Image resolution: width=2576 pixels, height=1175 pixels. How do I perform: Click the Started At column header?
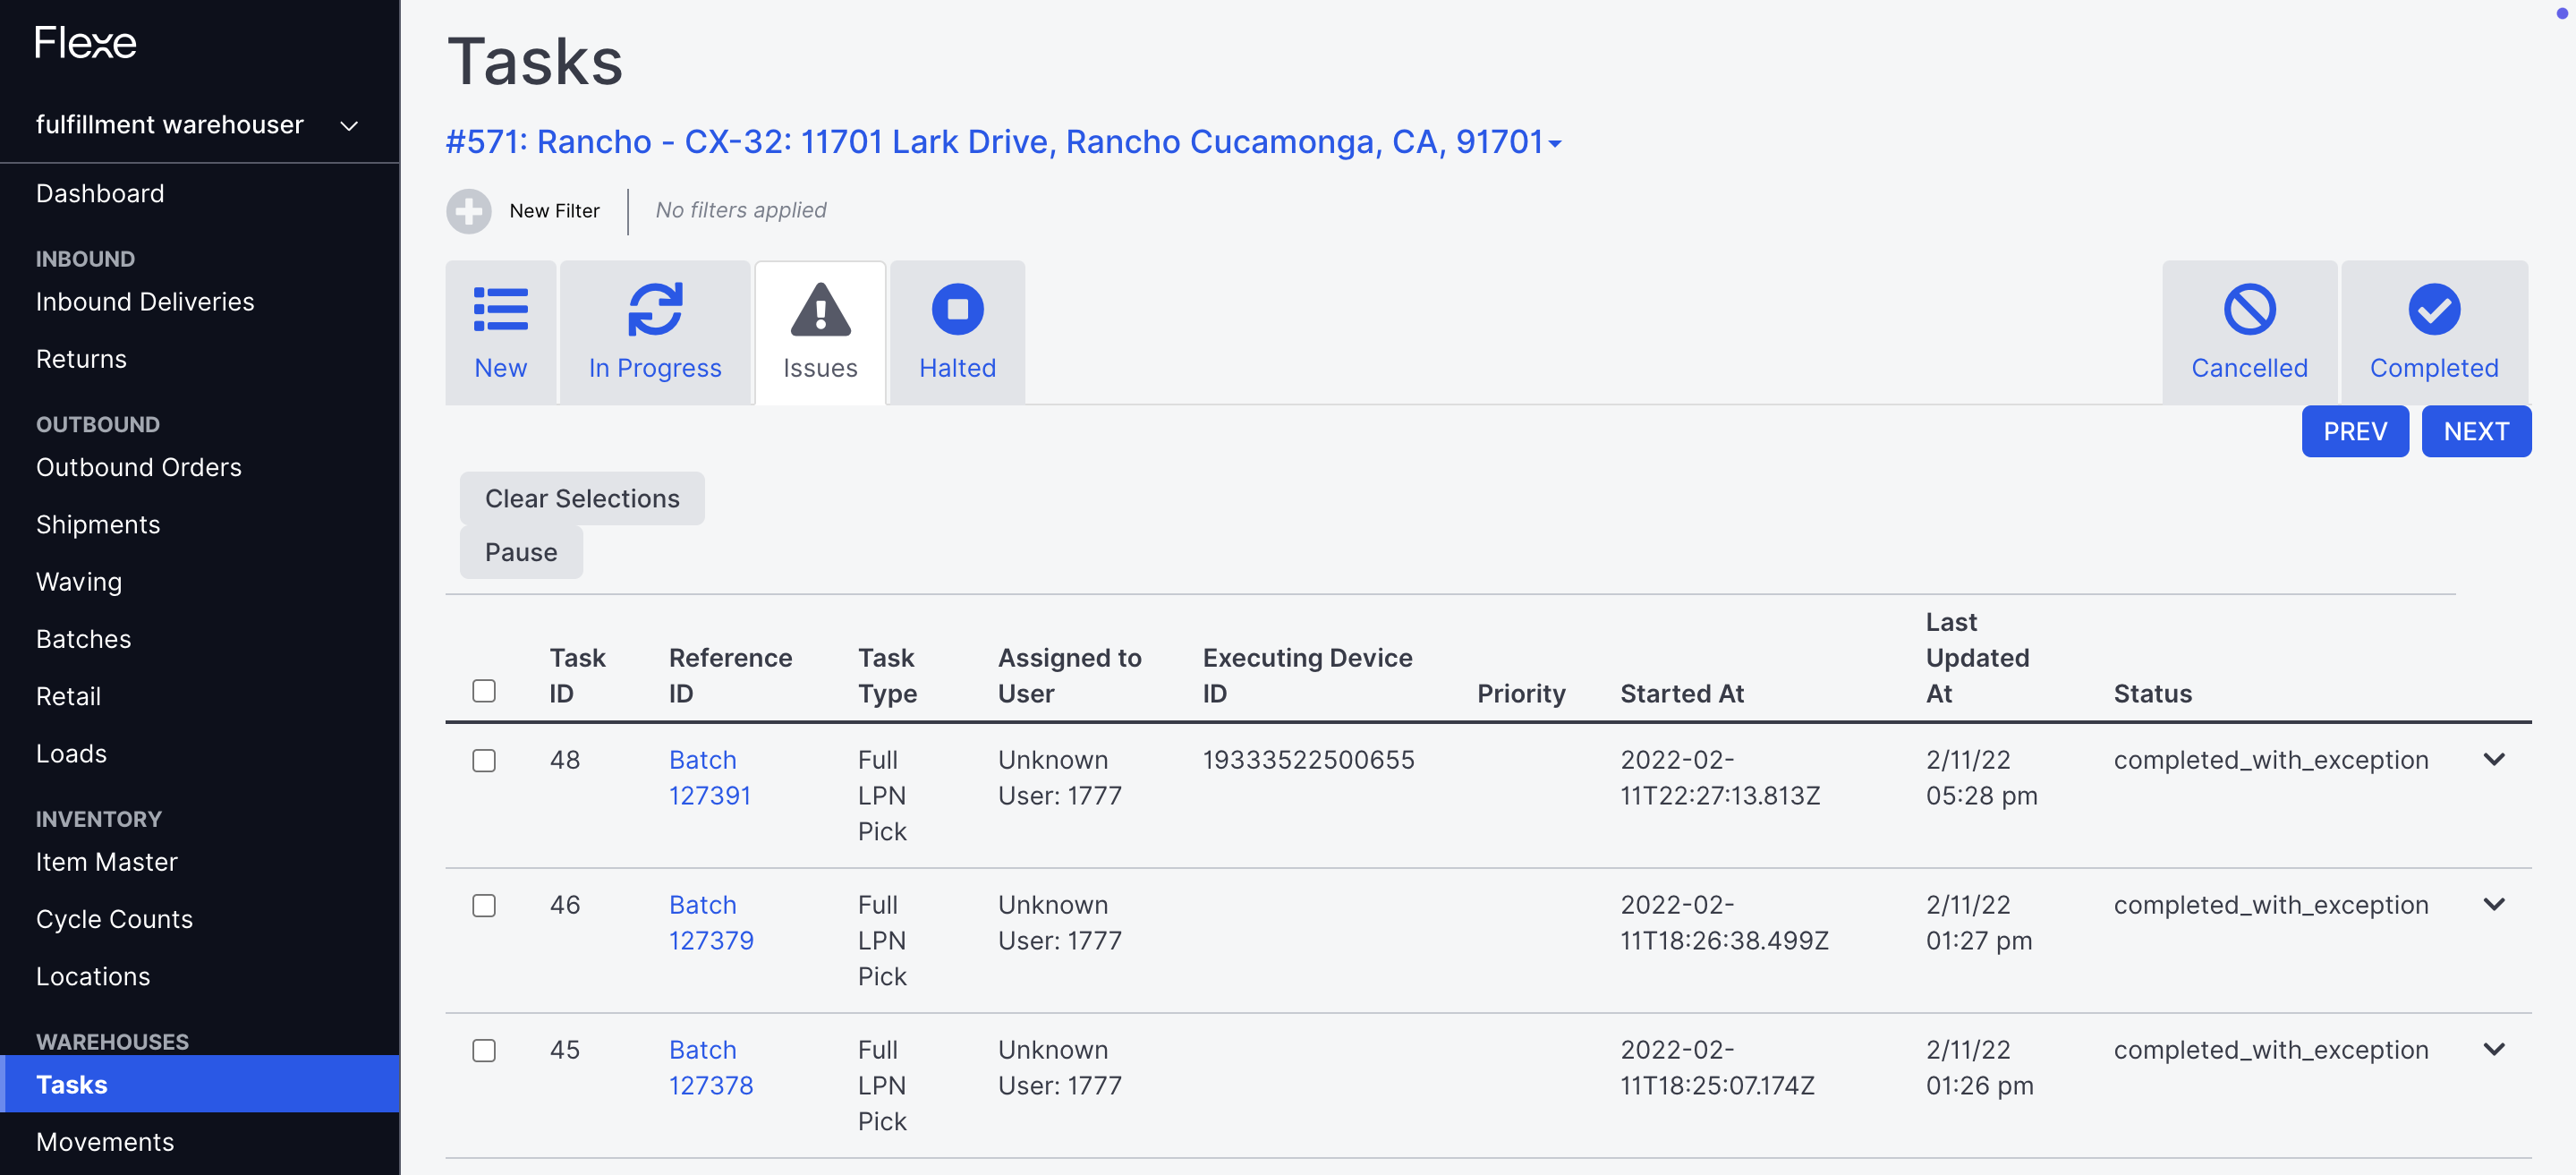click(1682, 694)
